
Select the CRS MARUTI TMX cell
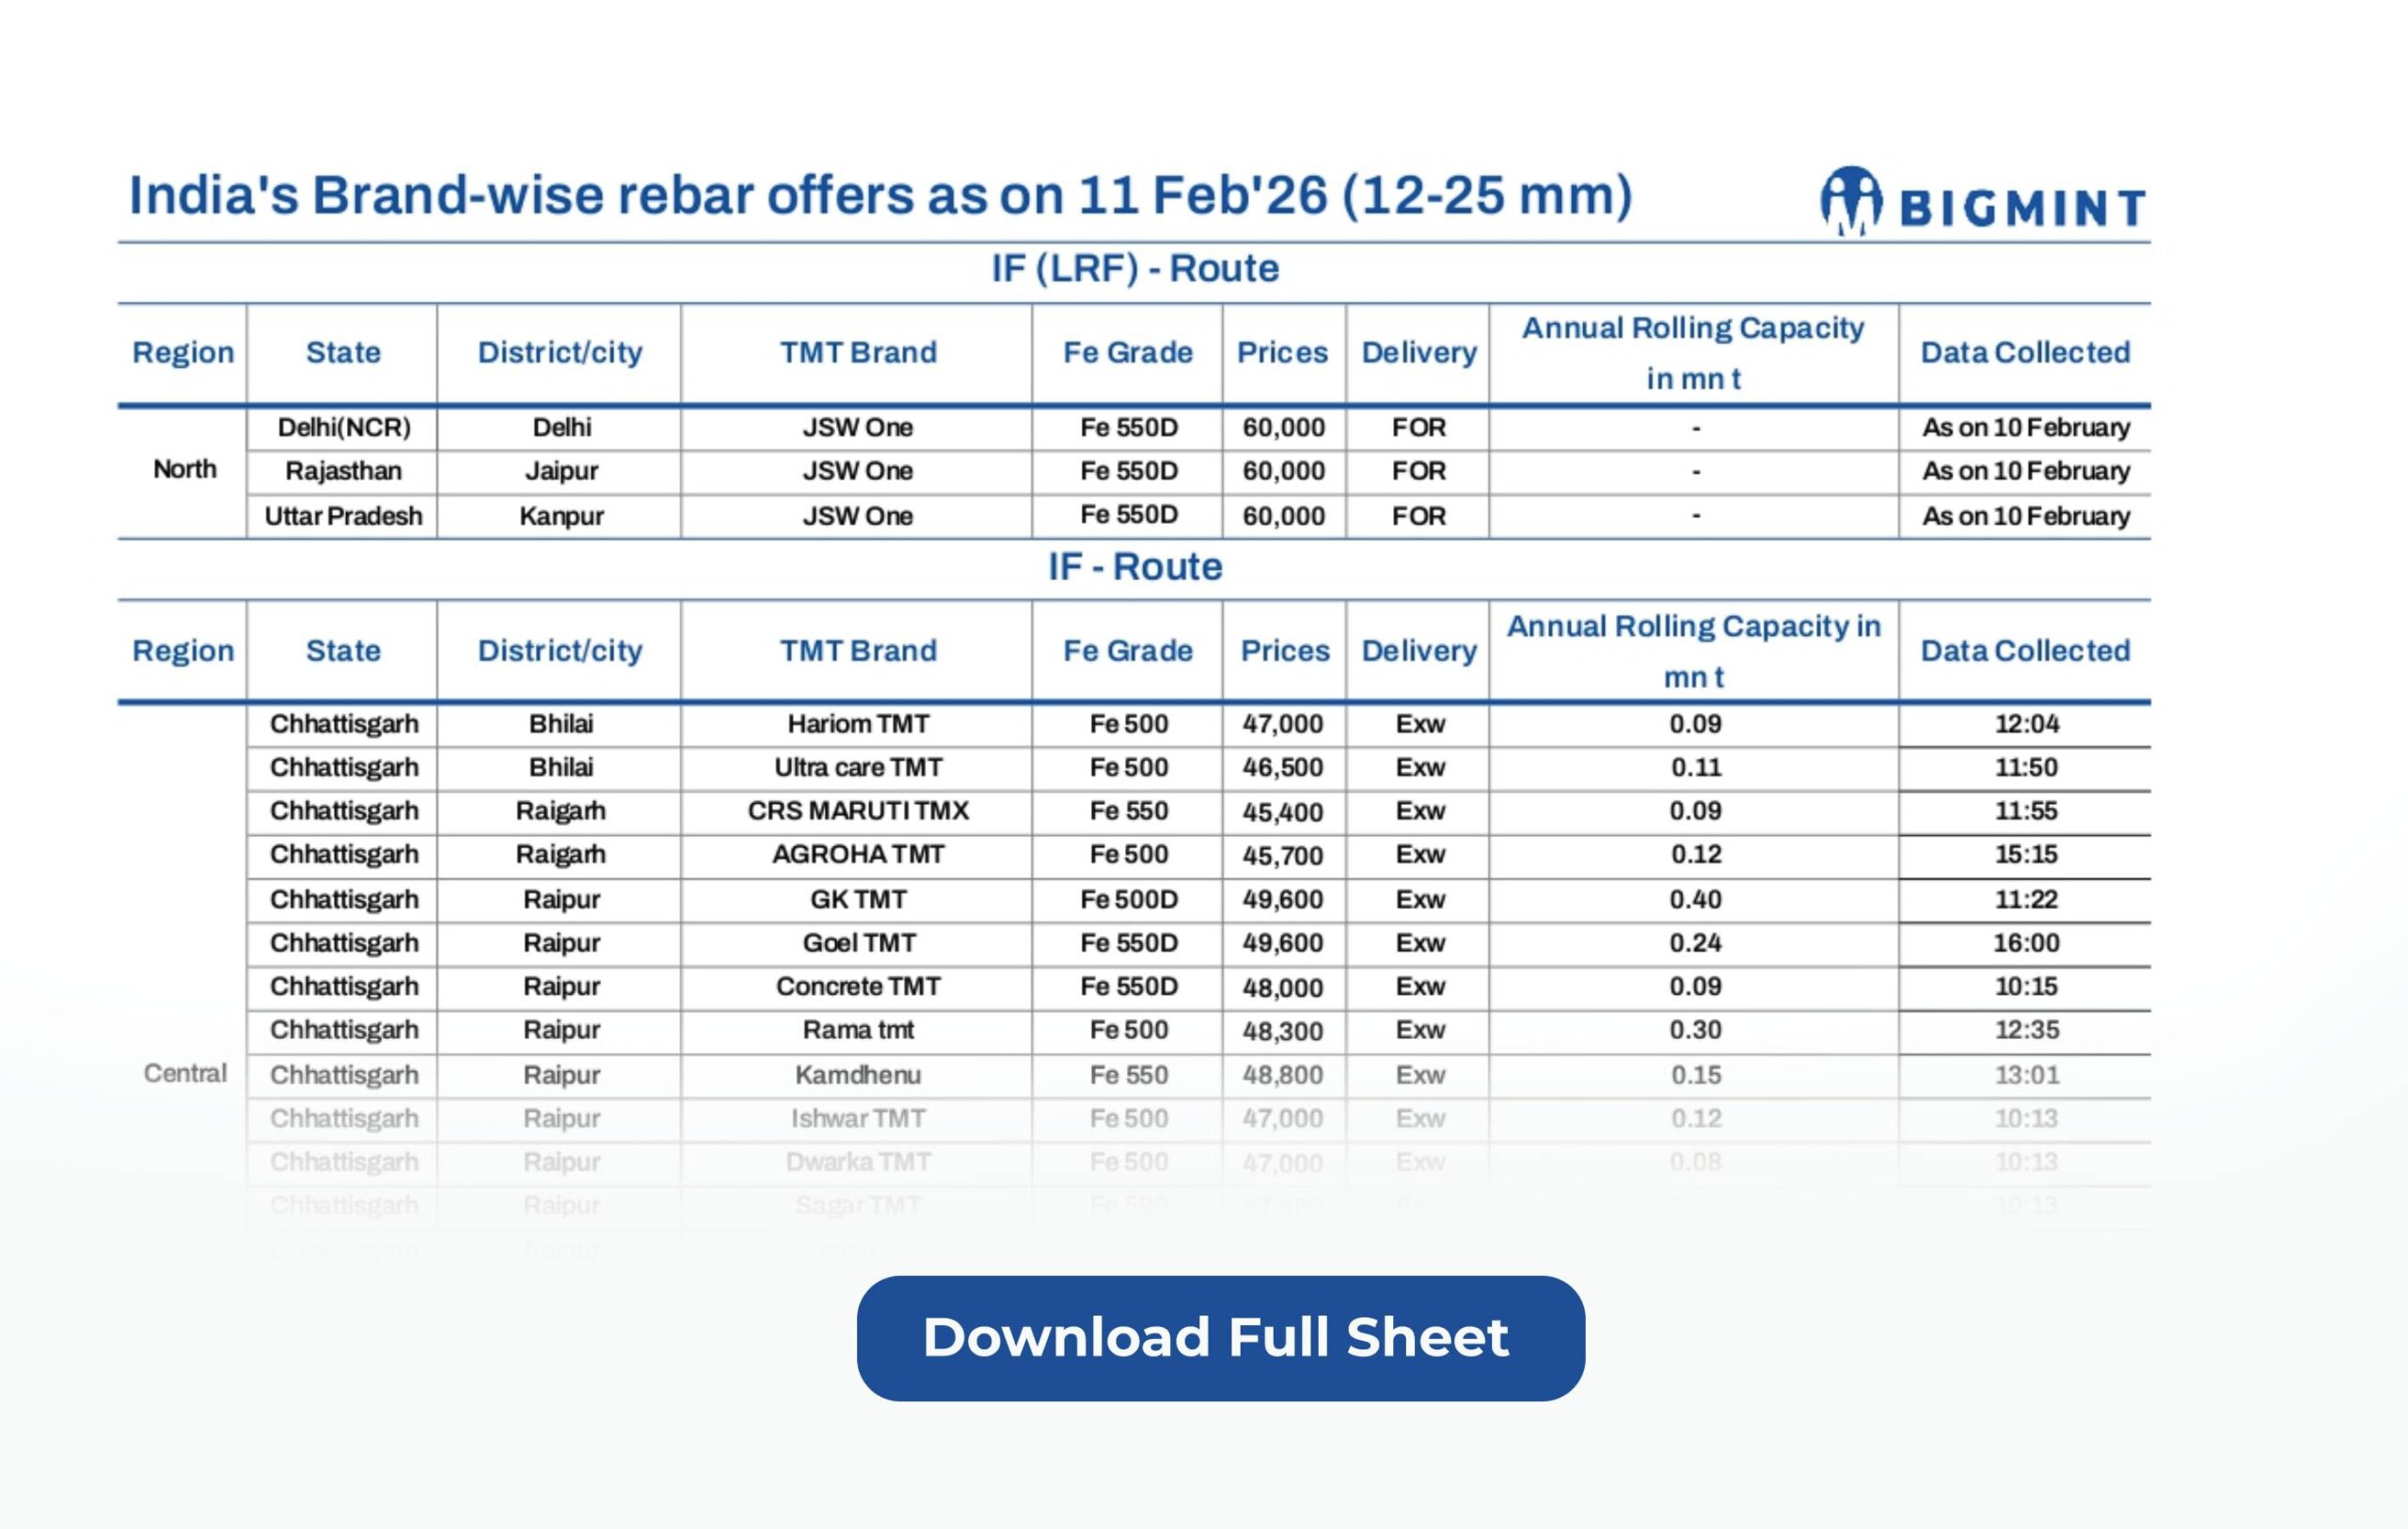(858, 811)
